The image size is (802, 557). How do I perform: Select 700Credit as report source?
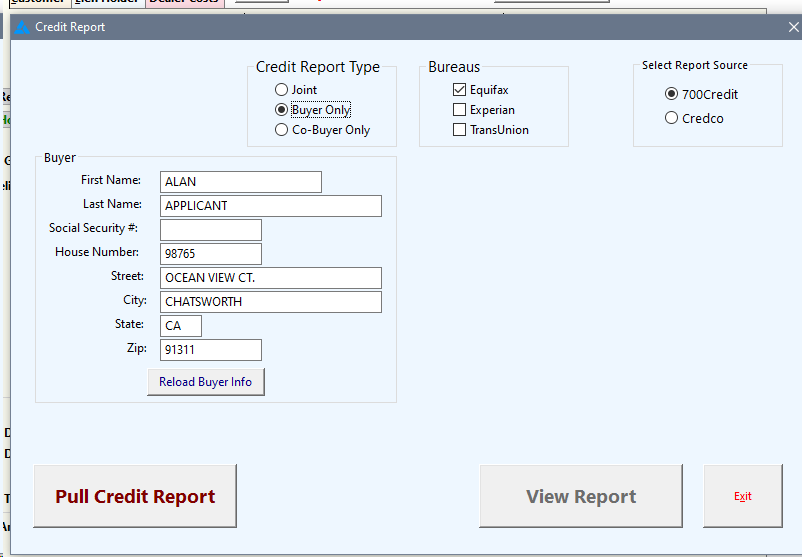pyautogui.click(x=672, y=94)
